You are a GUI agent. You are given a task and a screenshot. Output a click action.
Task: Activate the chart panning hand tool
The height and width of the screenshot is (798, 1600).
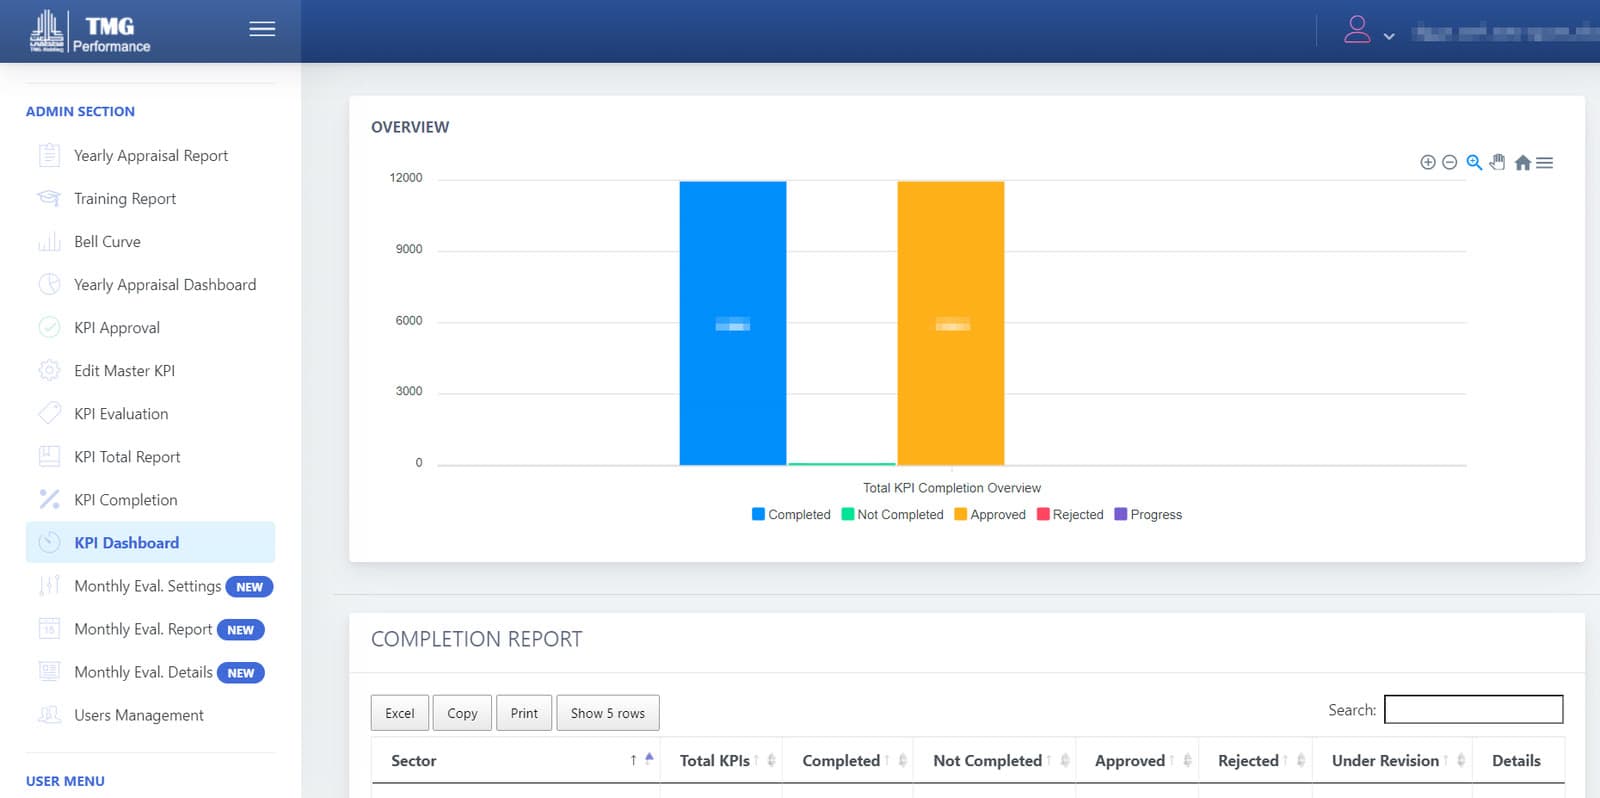[1497, 162]
